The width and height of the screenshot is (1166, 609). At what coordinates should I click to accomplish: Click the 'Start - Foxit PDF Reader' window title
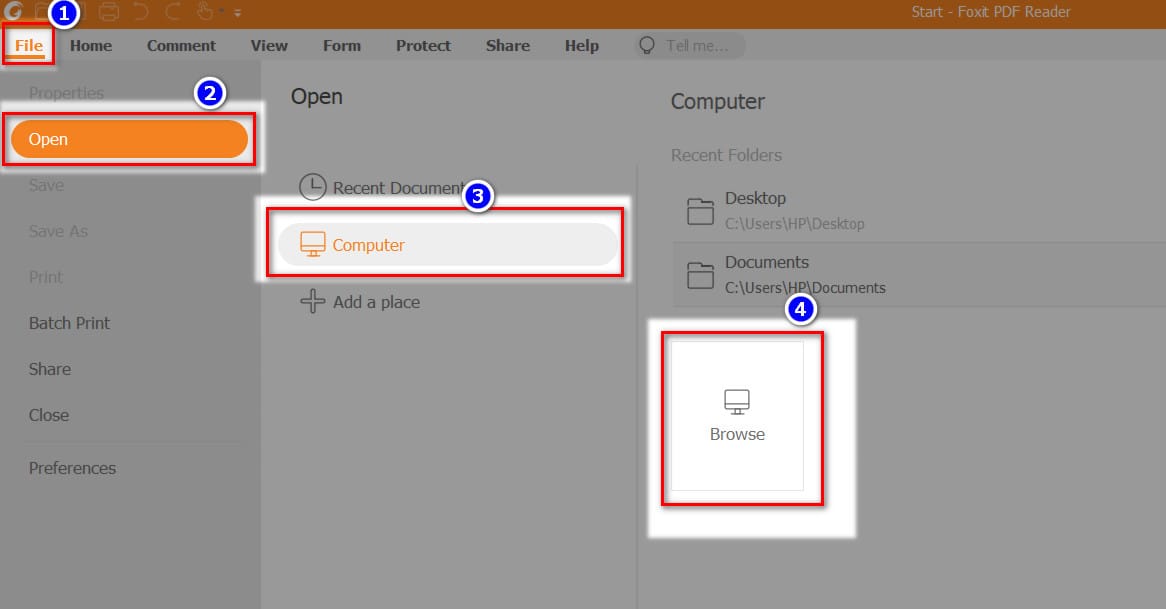click(991, 12)
